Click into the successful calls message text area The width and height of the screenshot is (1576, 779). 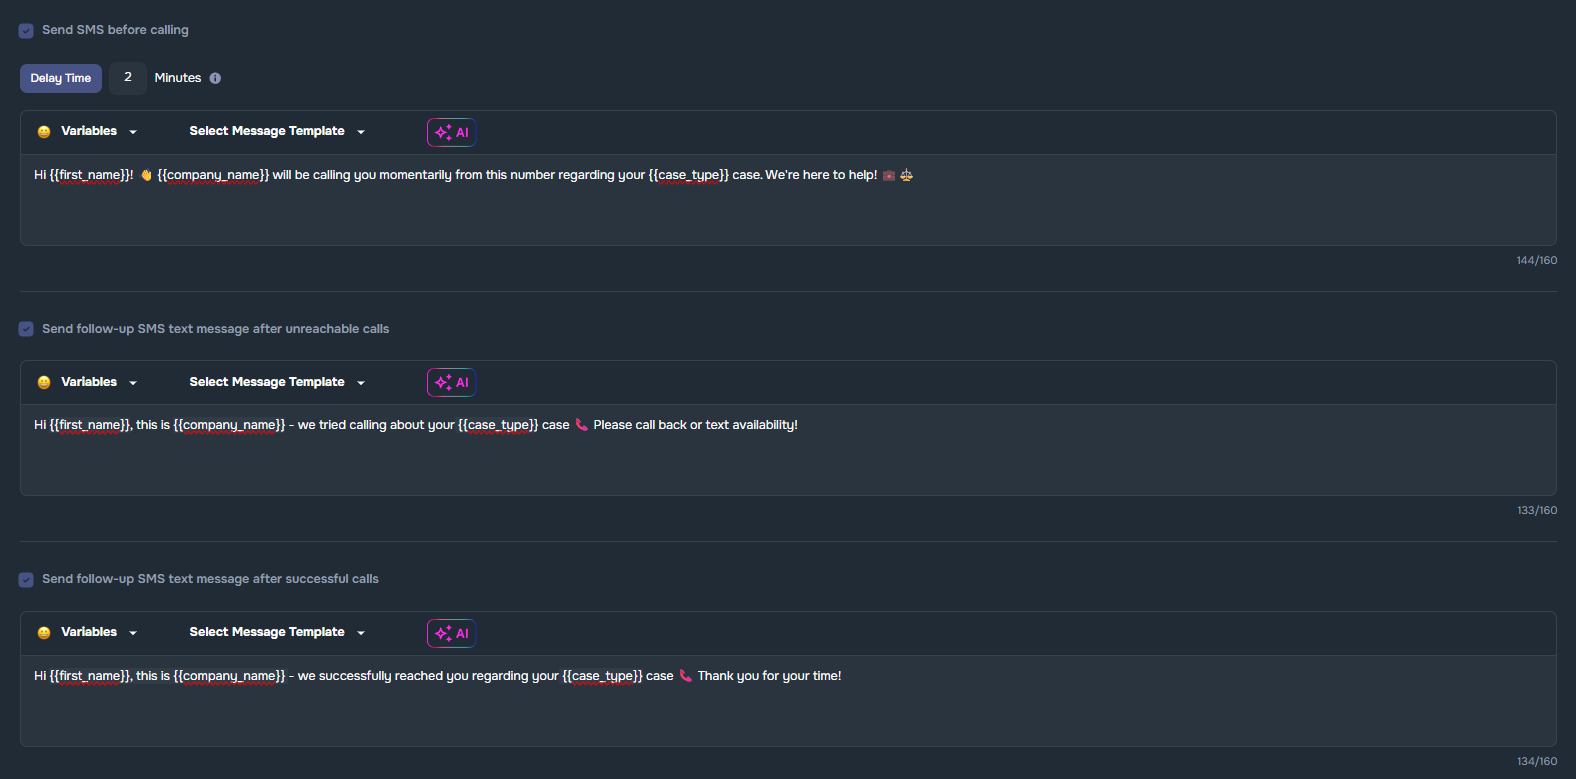[788, 710]
